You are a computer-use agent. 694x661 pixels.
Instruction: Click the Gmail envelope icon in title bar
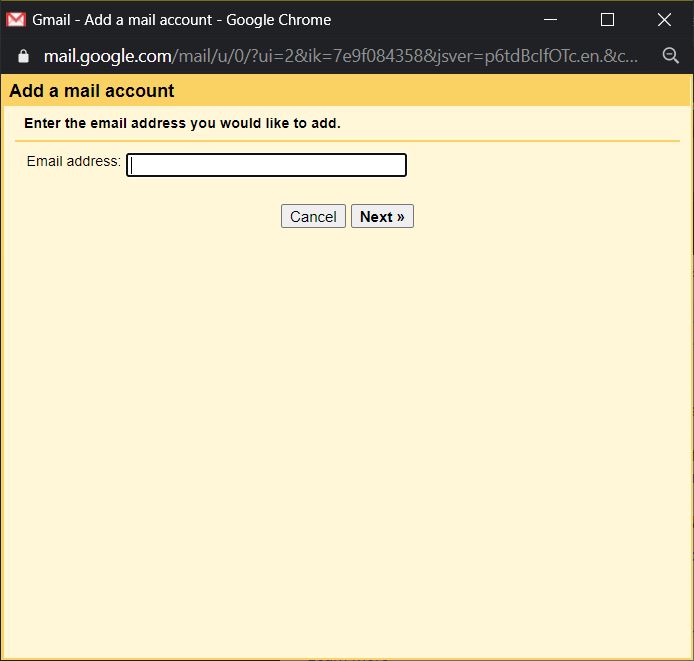click(16, 19)
